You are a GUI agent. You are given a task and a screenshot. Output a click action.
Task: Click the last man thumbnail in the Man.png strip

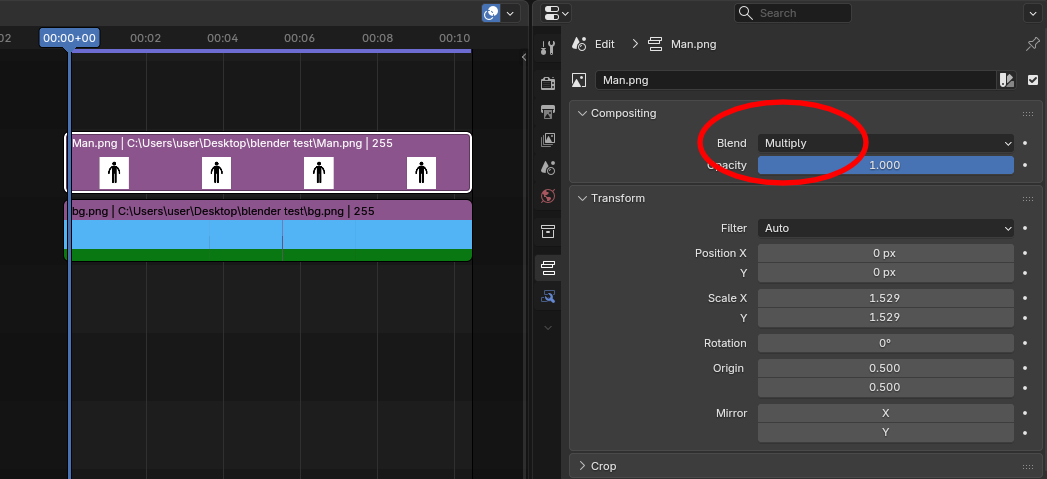(x=421, y=173)
